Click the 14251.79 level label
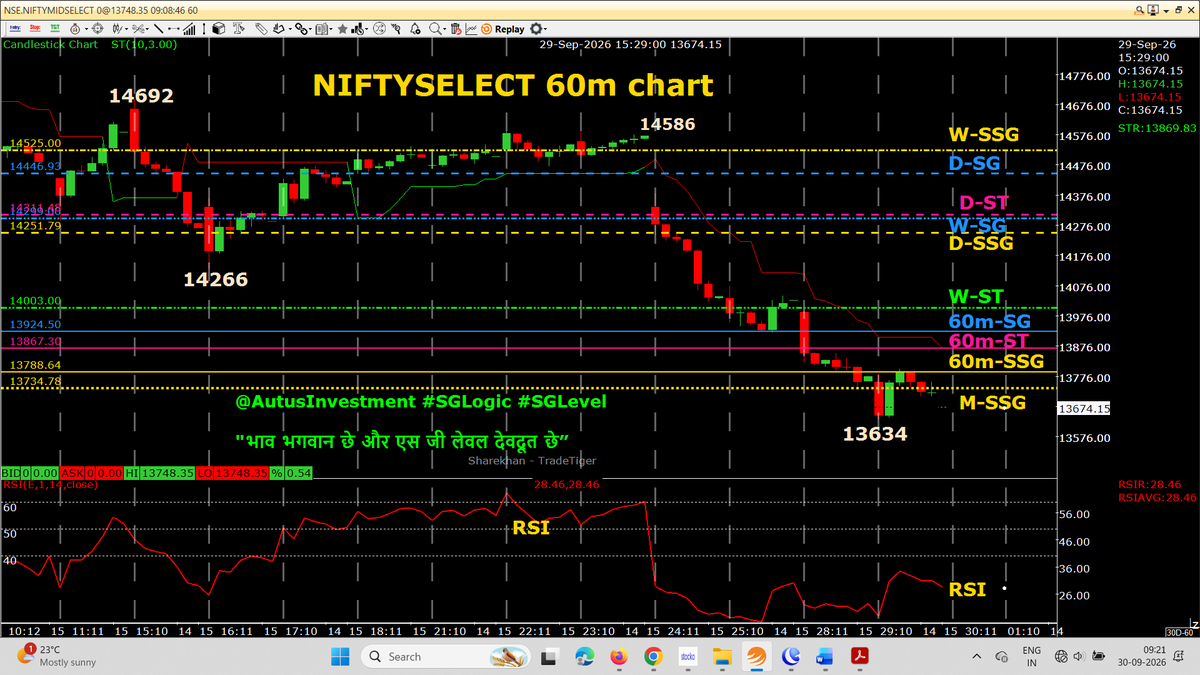Viewport: 1200px width, 675px height. (x=35, y=226)
